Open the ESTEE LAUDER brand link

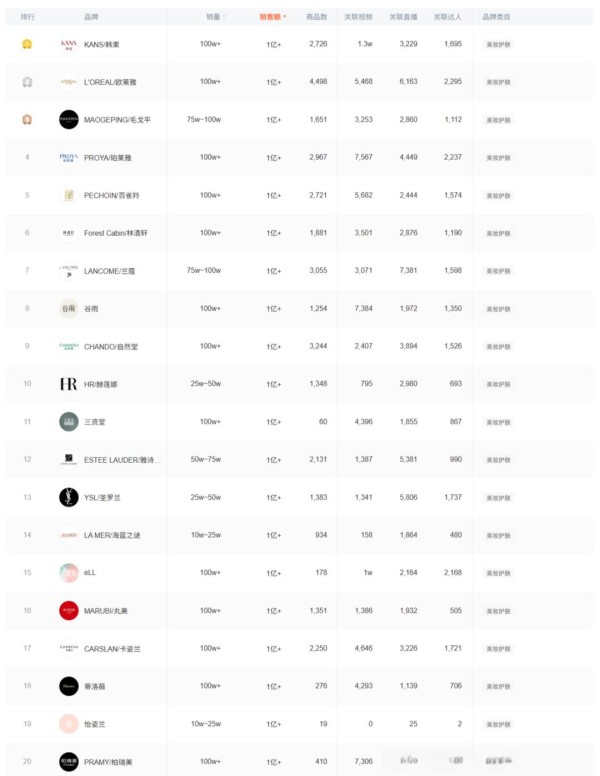click(x=120, y=460)
